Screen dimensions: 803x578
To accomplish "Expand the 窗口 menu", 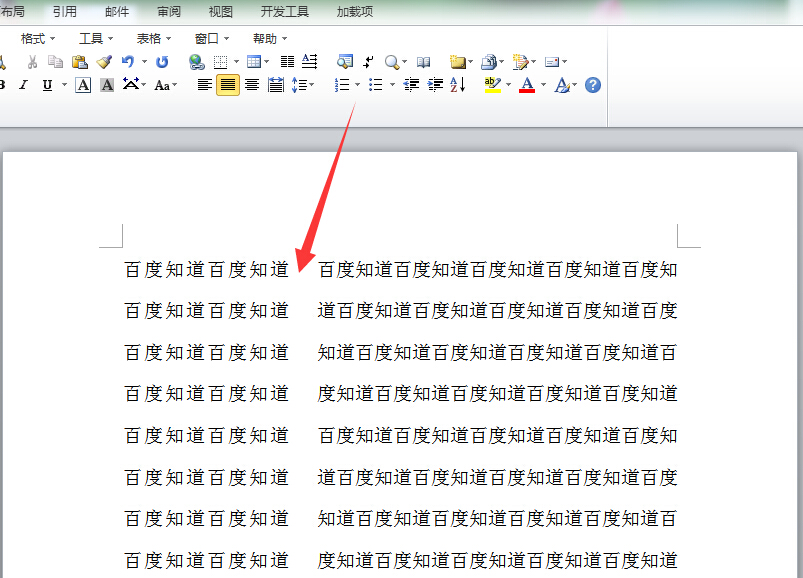I will (x=212, y=38).
